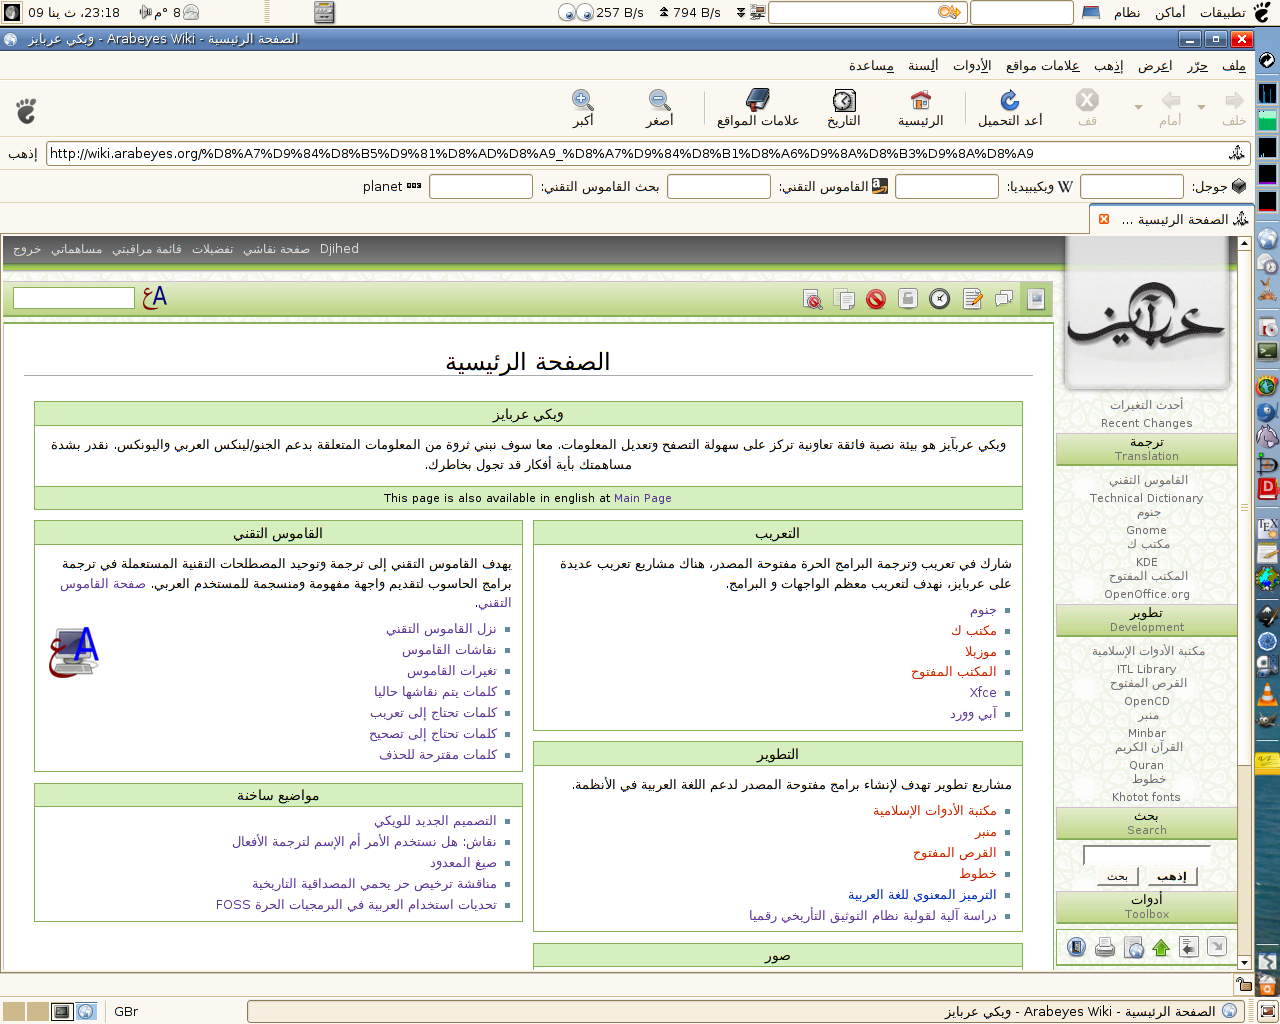
Task: Close the Arabeyes main page tab
Action: click(x=1104, y=219)
